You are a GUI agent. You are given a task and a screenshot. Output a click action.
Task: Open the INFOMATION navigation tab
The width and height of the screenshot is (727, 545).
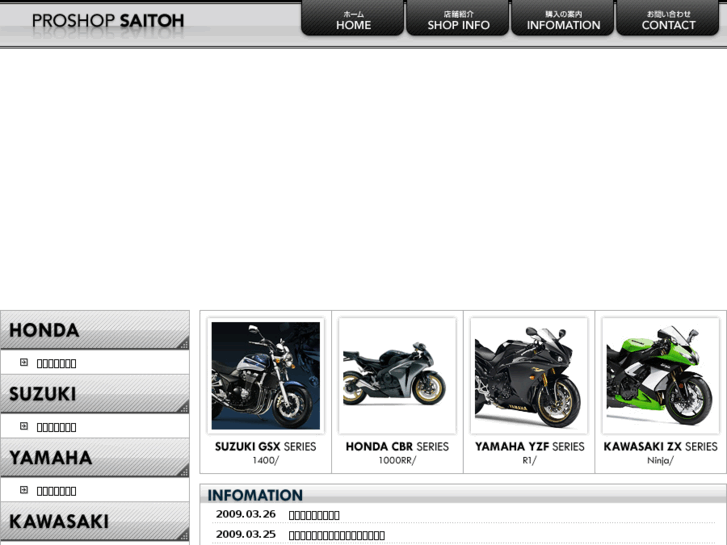[x=563, y=18]
